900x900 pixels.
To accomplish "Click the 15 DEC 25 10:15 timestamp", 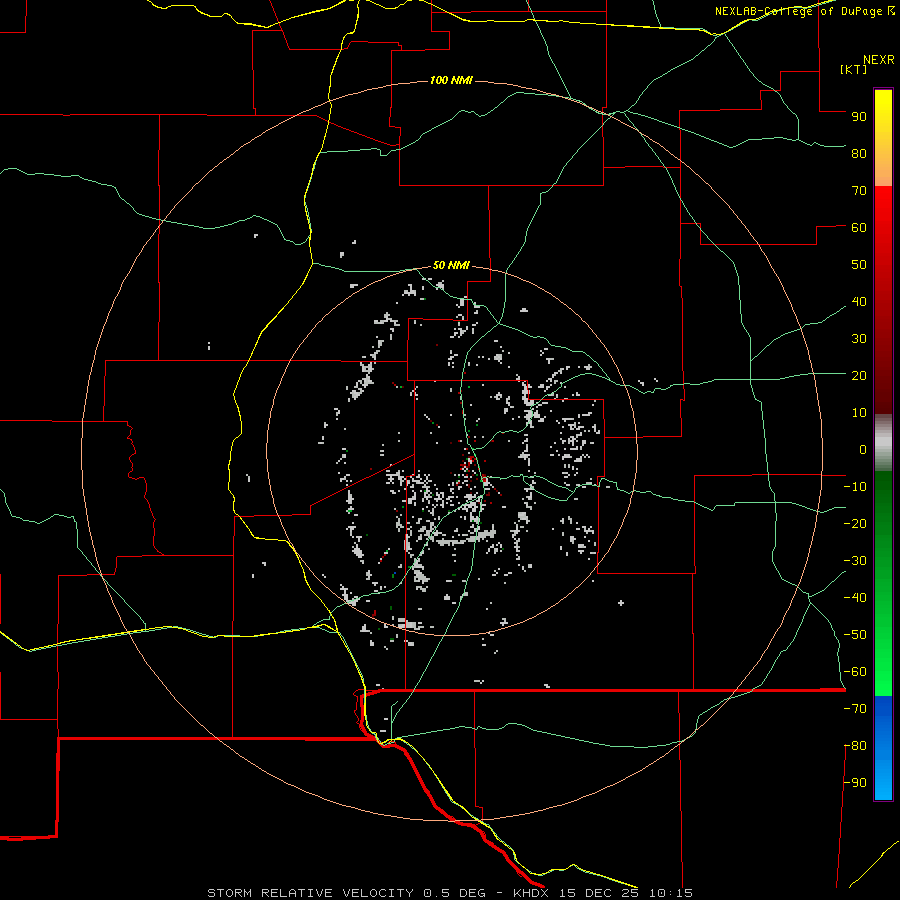I will click(626, 893).
